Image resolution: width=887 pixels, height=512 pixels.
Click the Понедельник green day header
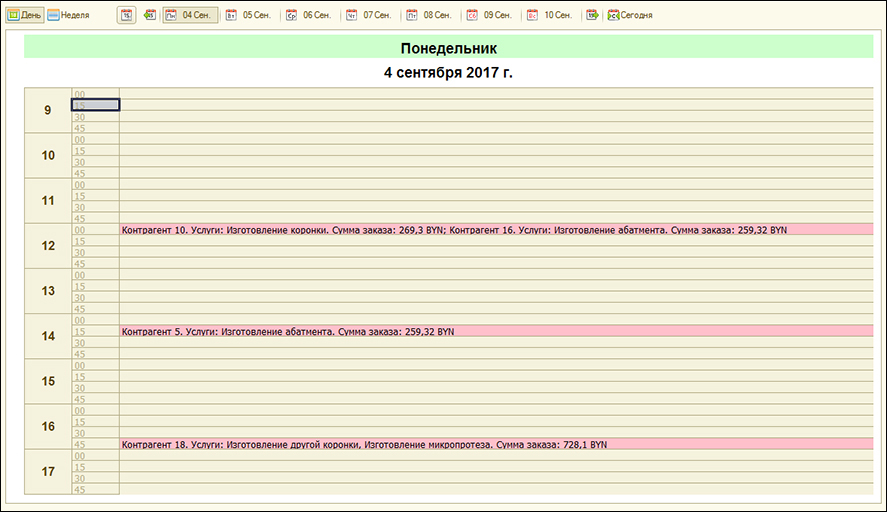pos(448,48)
